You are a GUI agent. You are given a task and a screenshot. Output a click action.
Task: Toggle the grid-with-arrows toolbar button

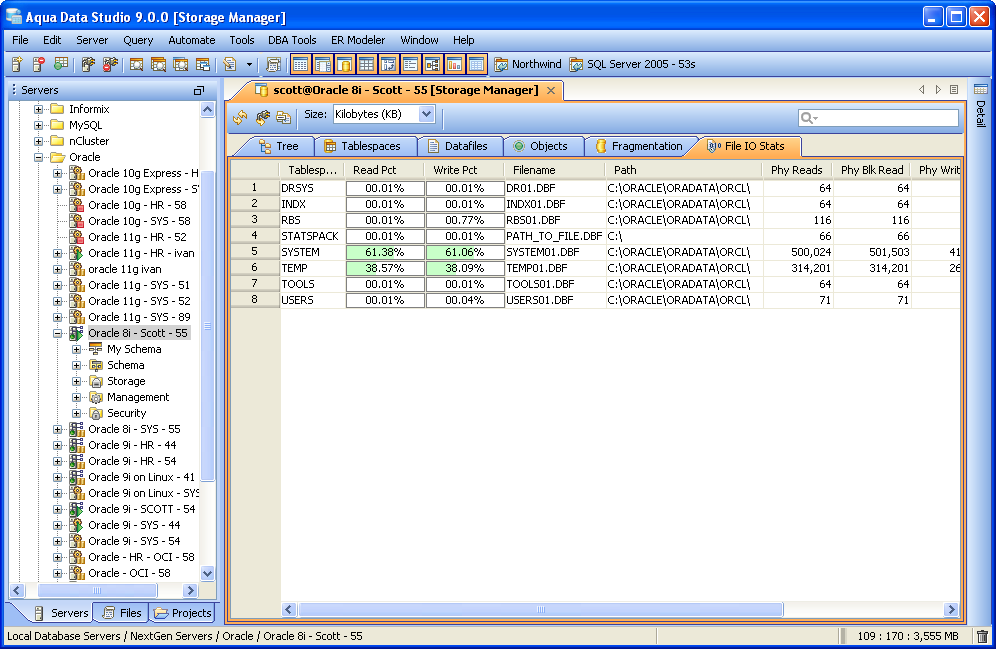(x=388, y=64)
